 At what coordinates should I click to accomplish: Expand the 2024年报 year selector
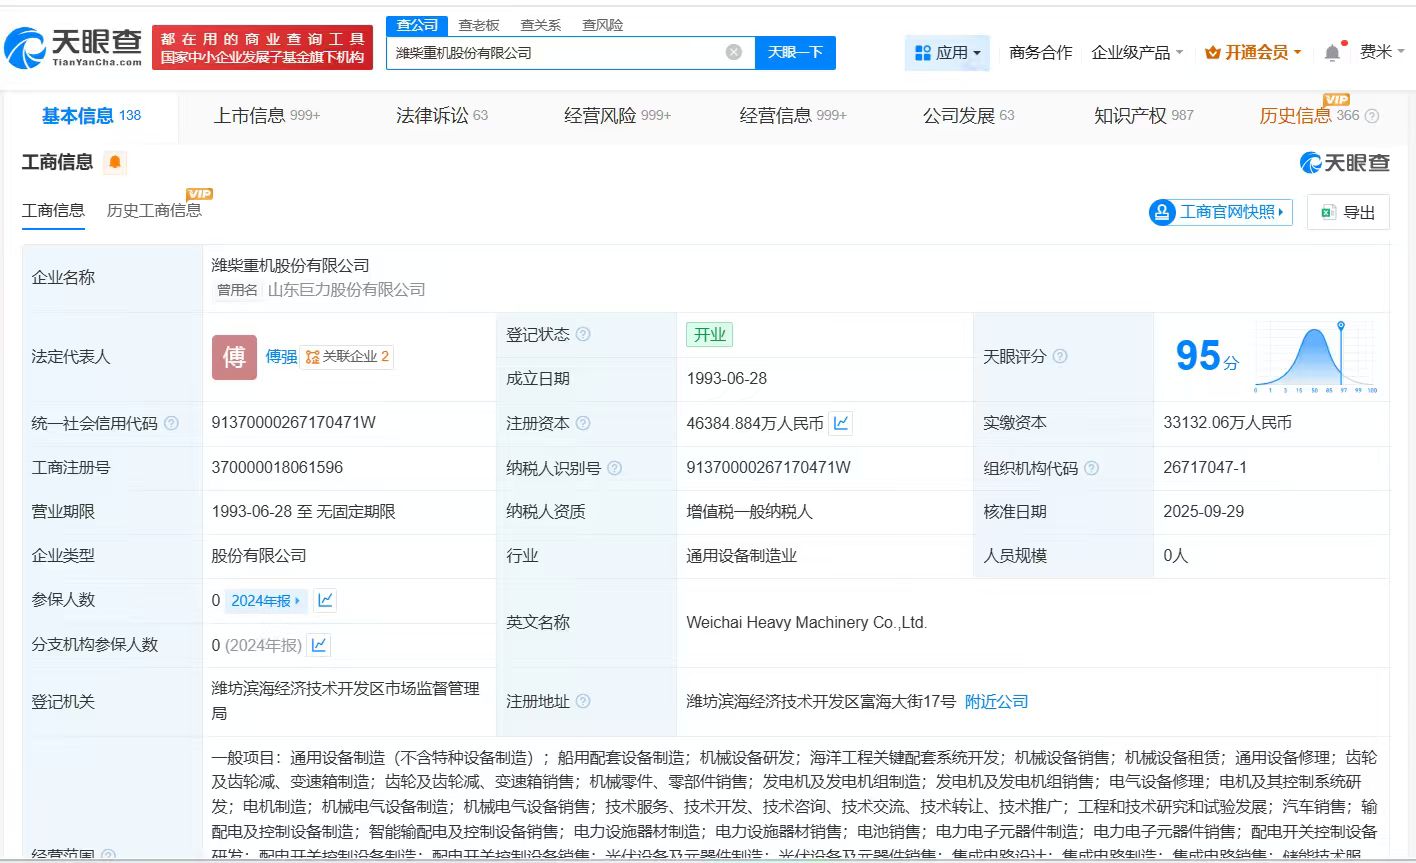click(266, 600)
